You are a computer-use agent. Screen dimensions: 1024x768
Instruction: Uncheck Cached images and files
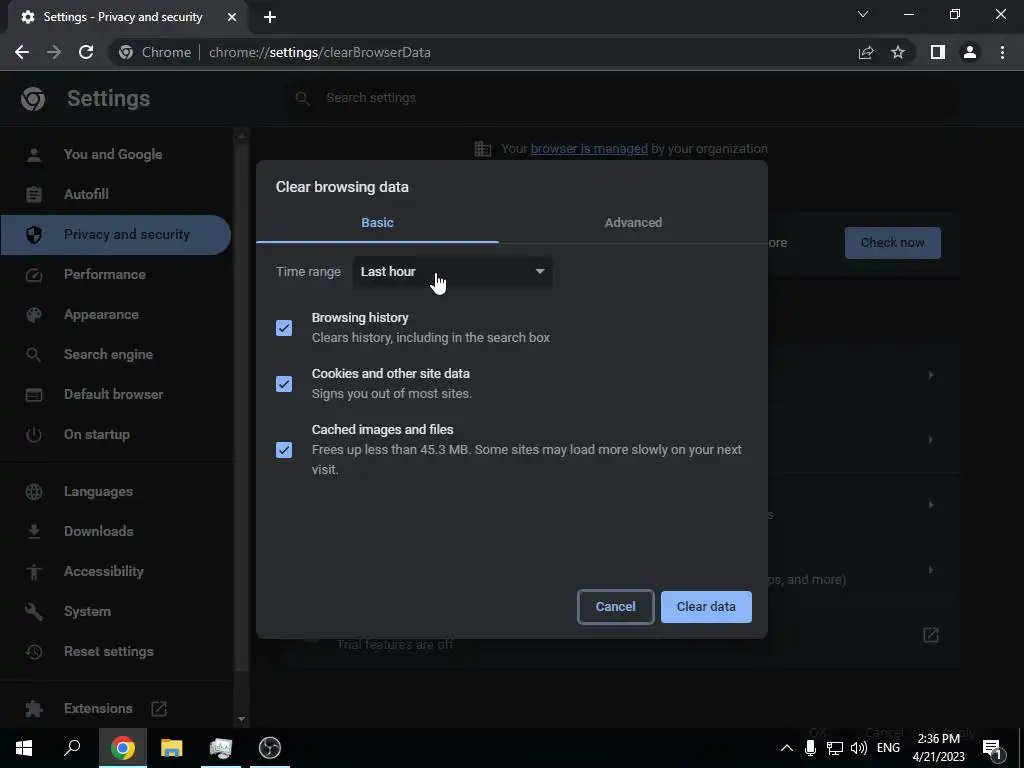pos(284,450)
